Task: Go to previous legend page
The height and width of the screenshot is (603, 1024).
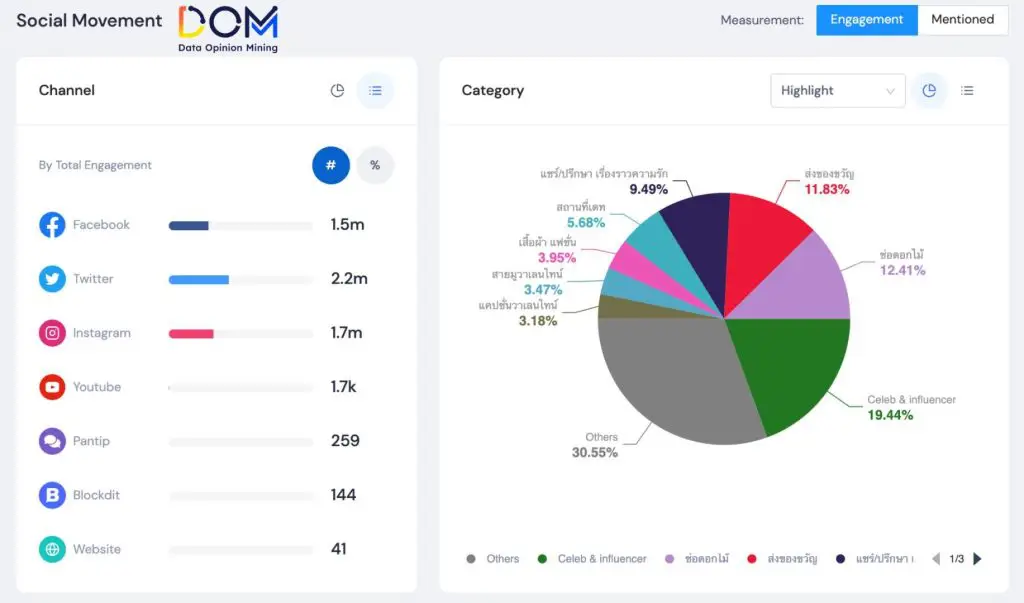Action: [x=936, y=559]
